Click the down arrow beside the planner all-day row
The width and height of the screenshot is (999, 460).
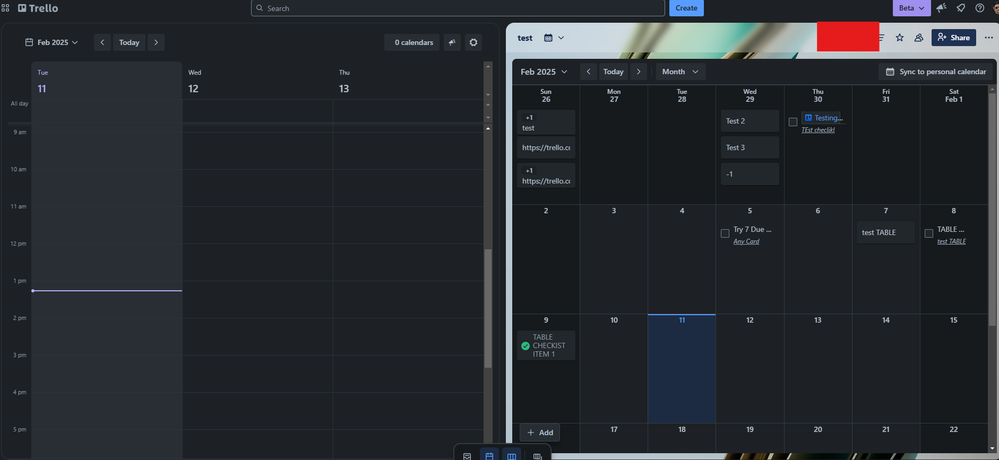pyautogui.click(x=489, y=118)
